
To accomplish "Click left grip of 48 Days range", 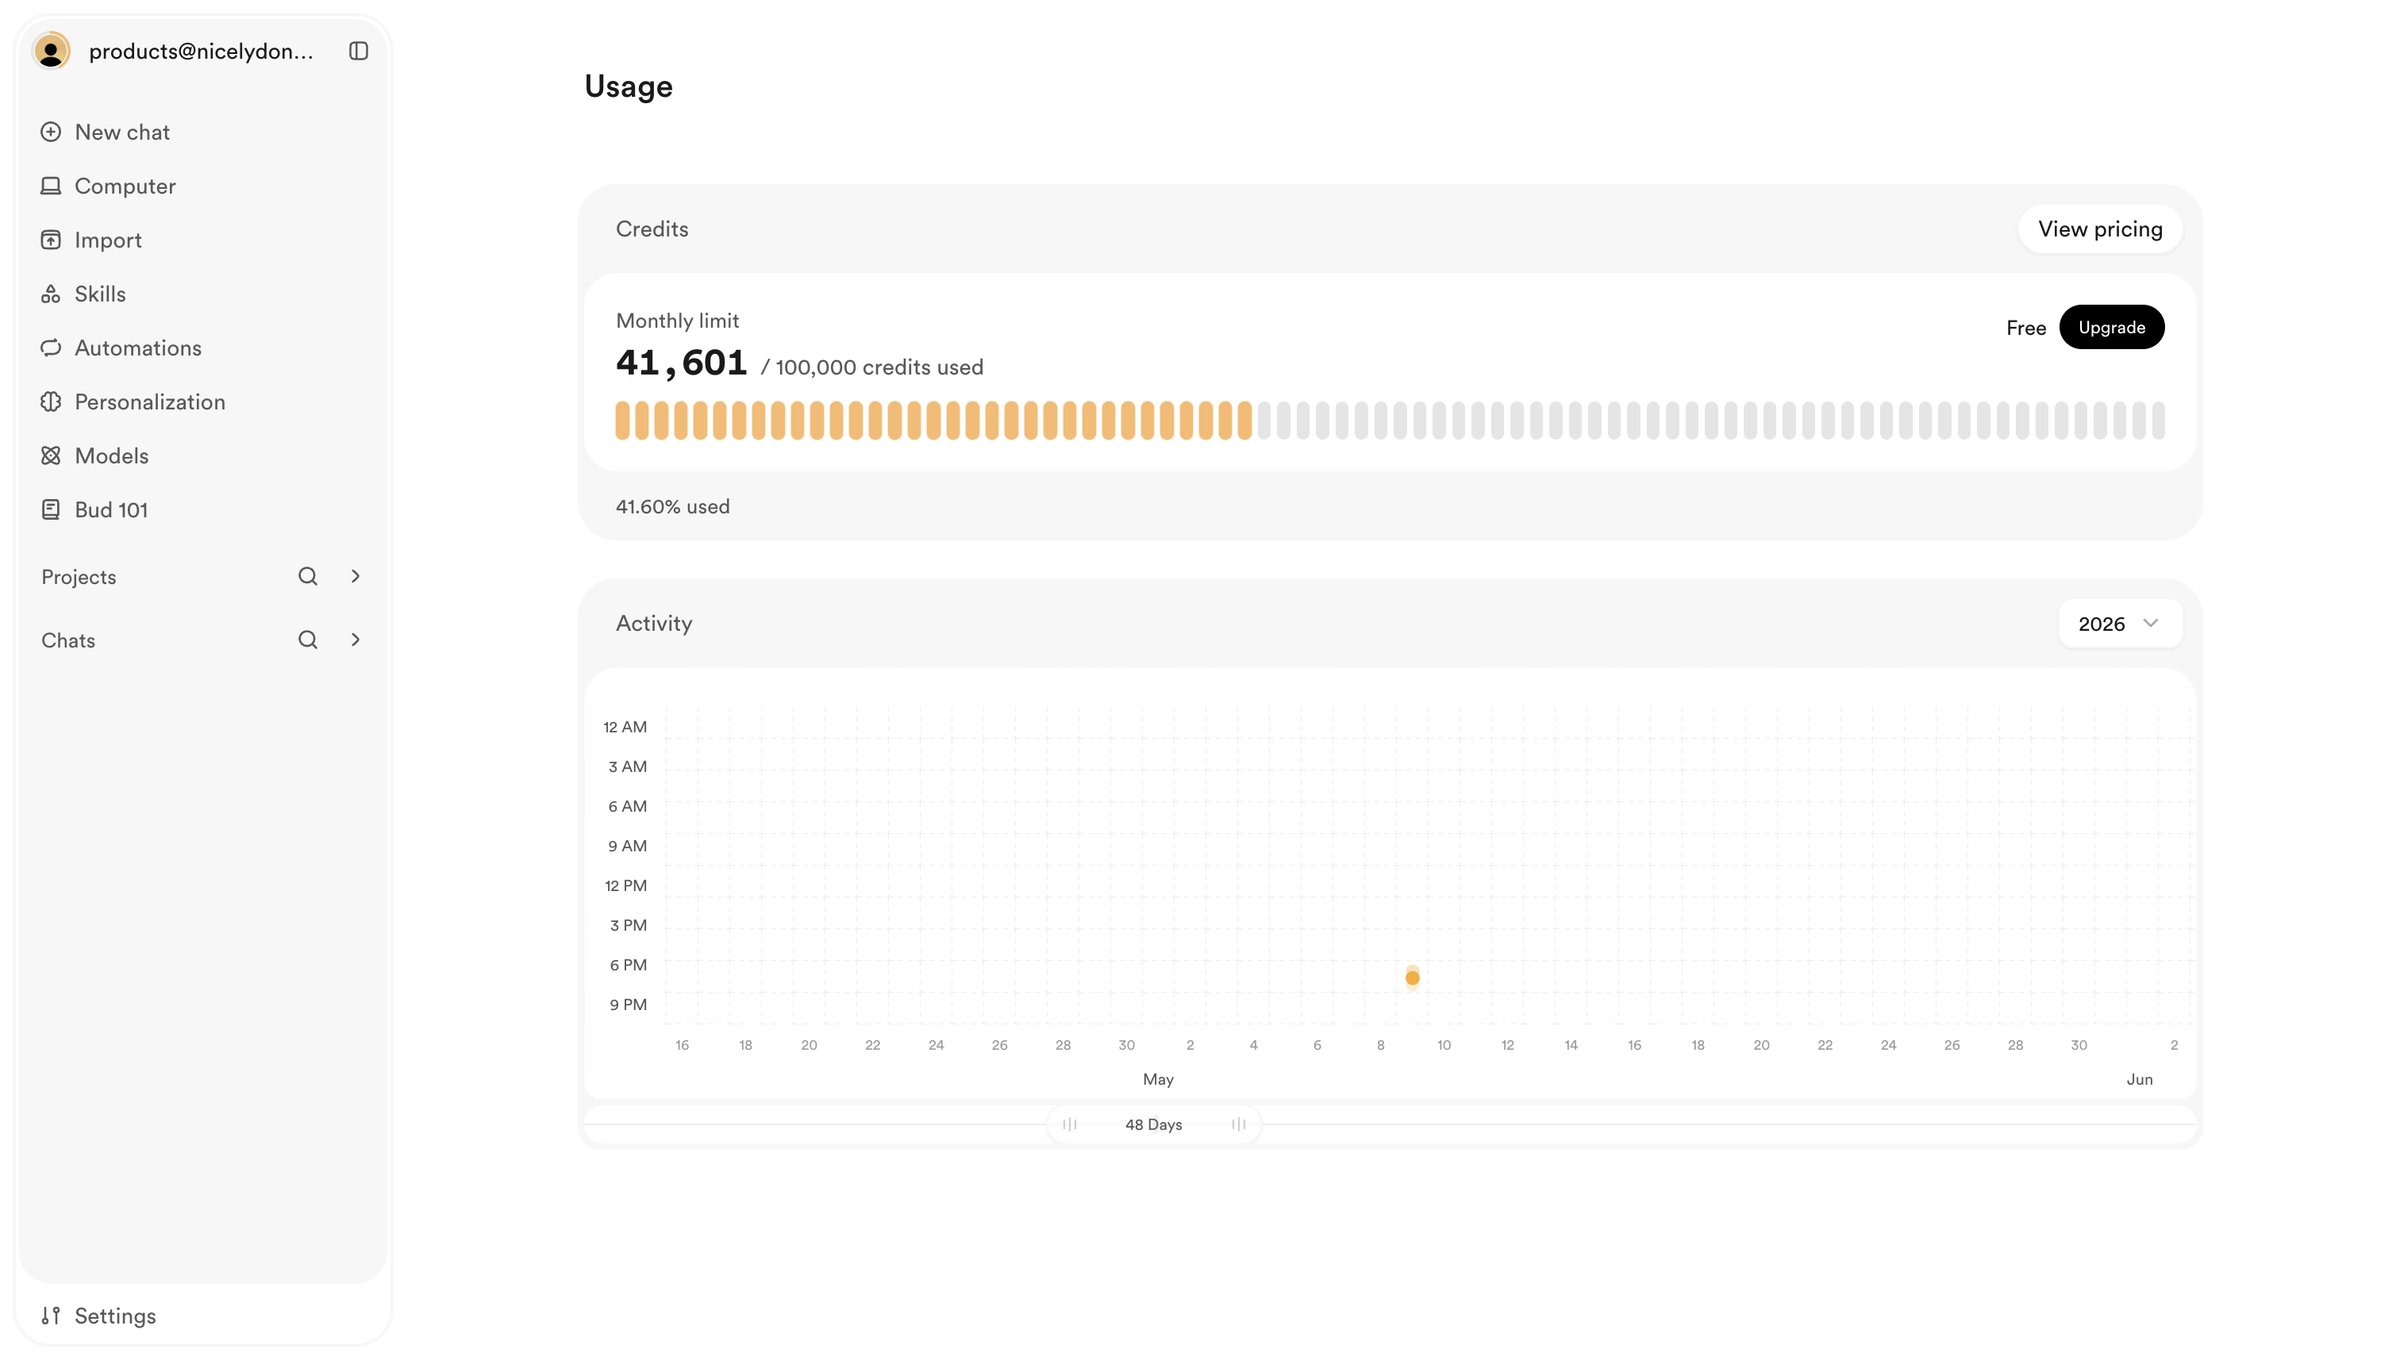I will click(1069, 1124).
